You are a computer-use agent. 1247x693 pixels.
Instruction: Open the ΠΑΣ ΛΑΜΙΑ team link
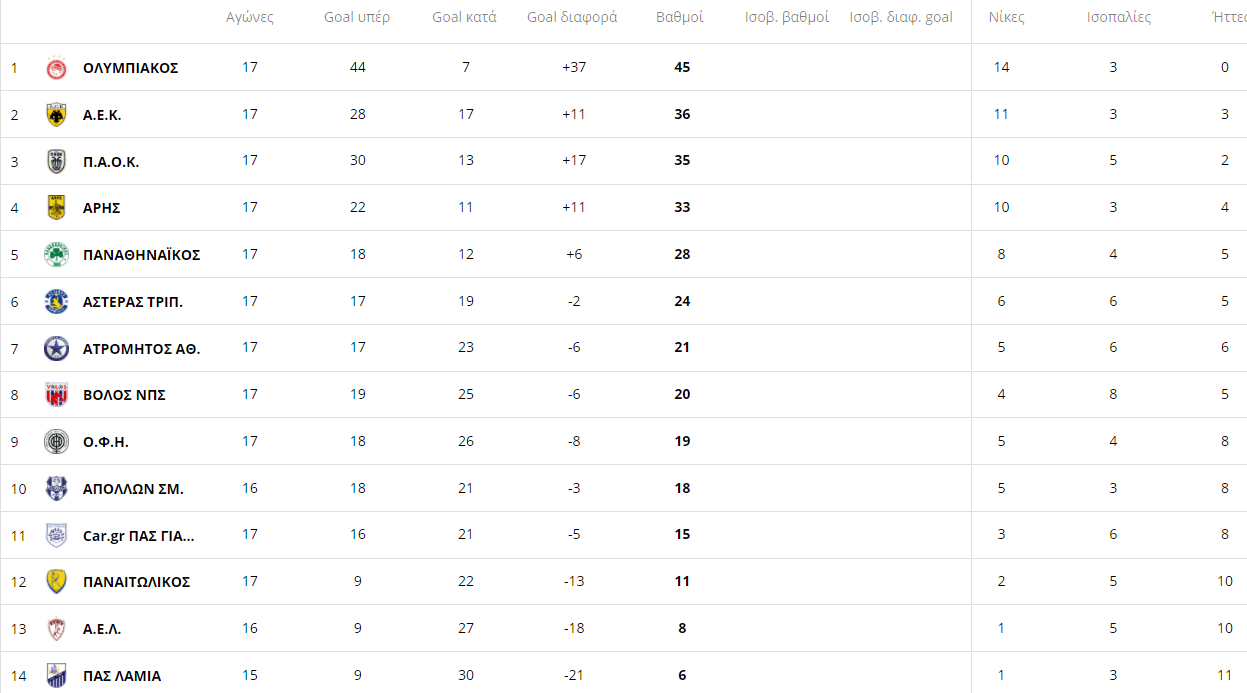[x=122, y=676]
